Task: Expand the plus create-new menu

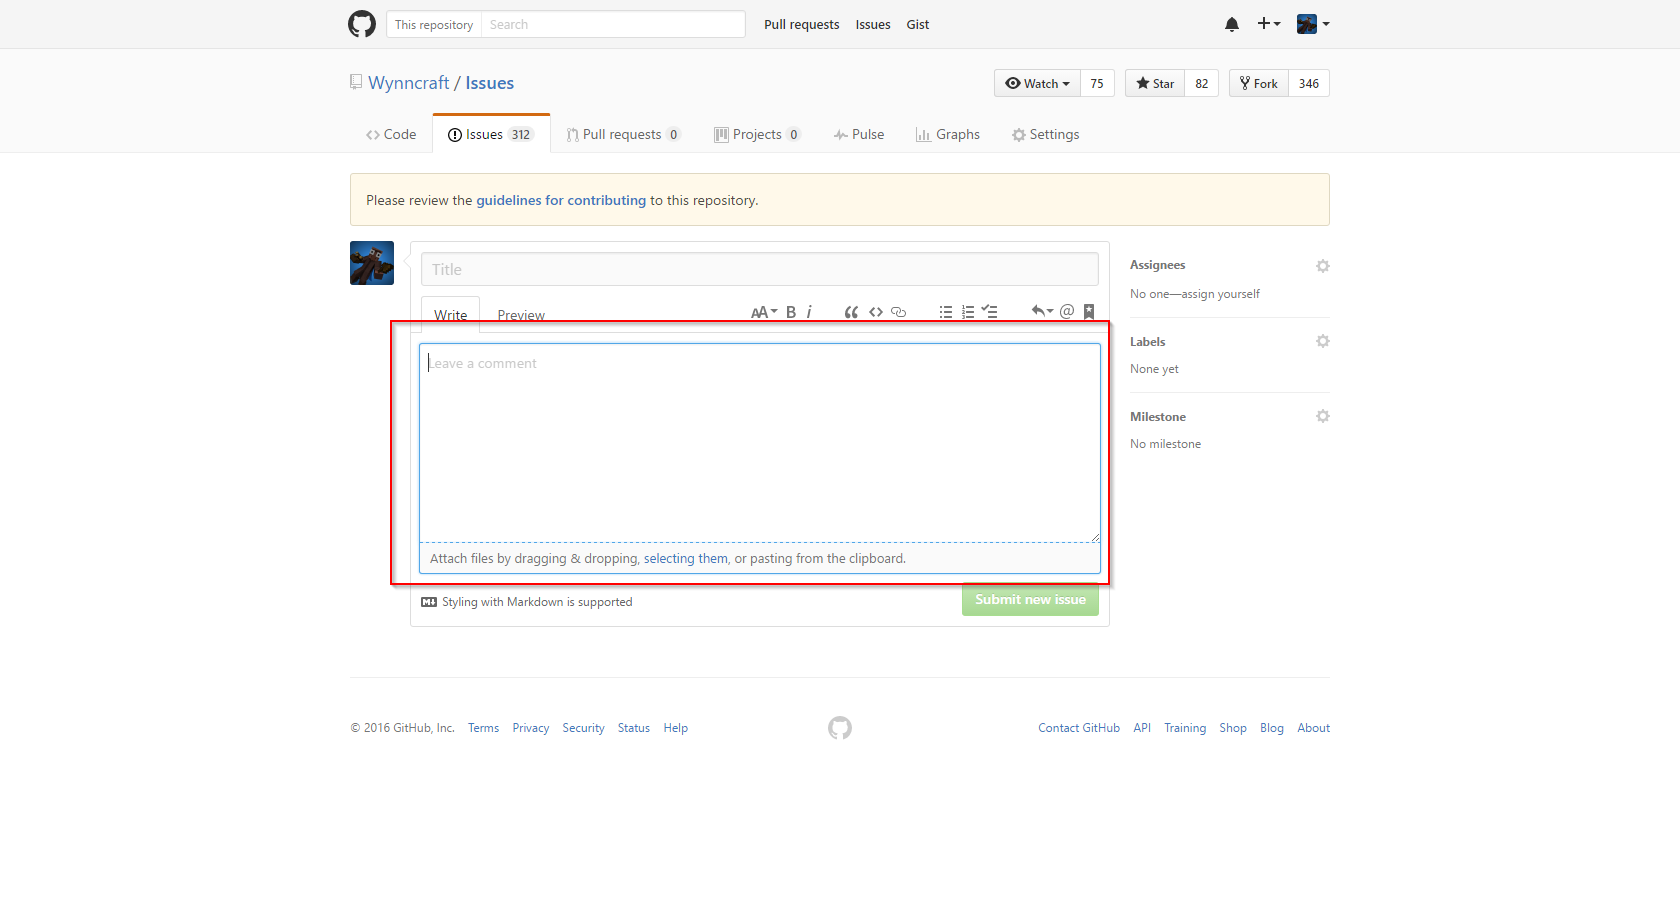Action: pos(1269,24)
